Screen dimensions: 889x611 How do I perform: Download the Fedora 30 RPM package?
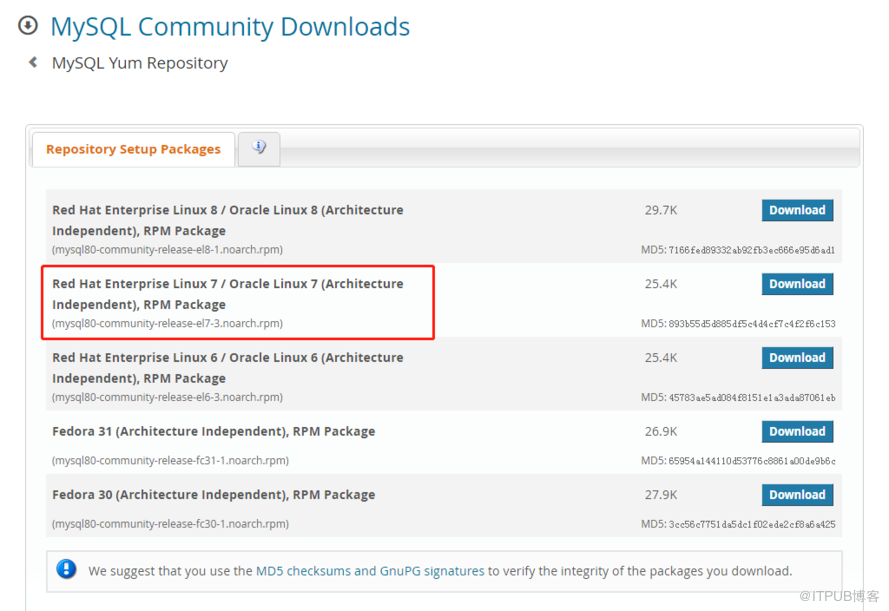pos(797,495)
